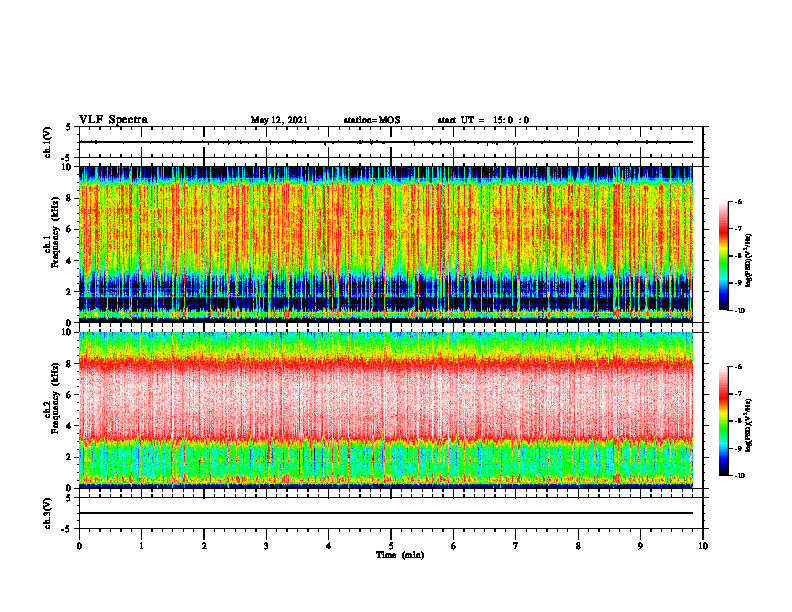Viewport: 792px width, 612px height.
Task: Click the "-10" label on ch.1 color bar
Action: (x=739, y=311)
